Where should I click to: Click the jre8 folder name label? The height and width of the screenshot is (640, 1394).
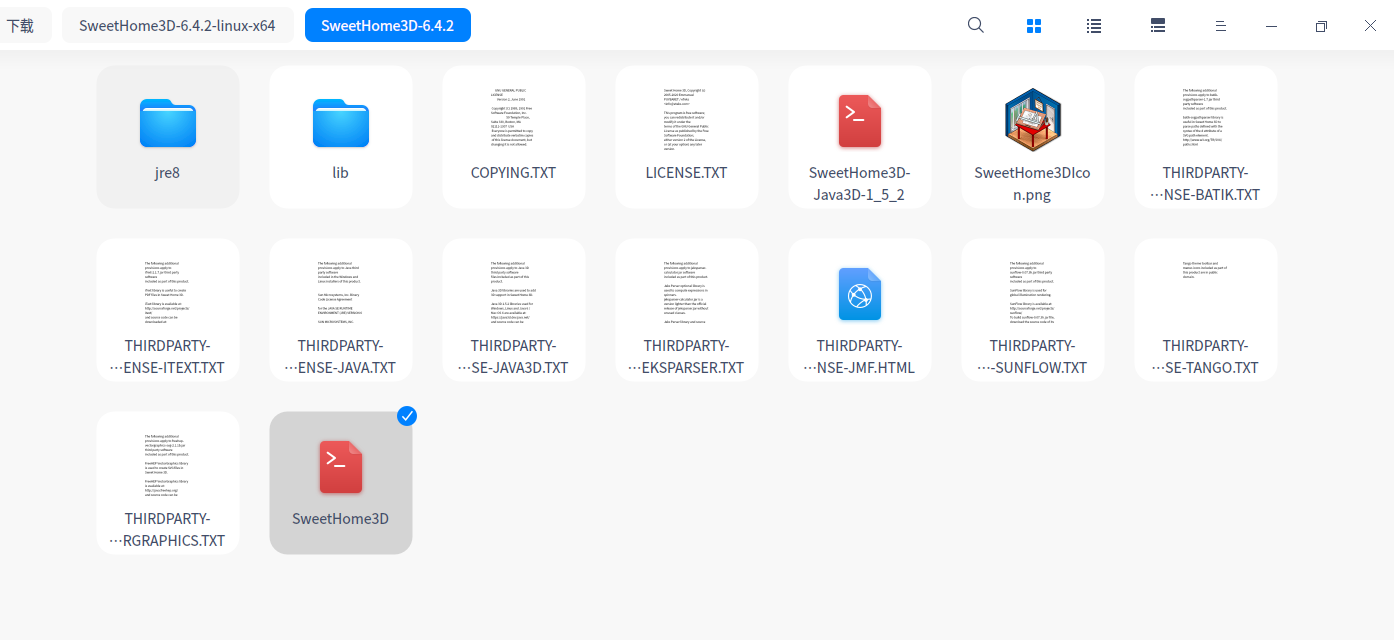click(168, 173)
